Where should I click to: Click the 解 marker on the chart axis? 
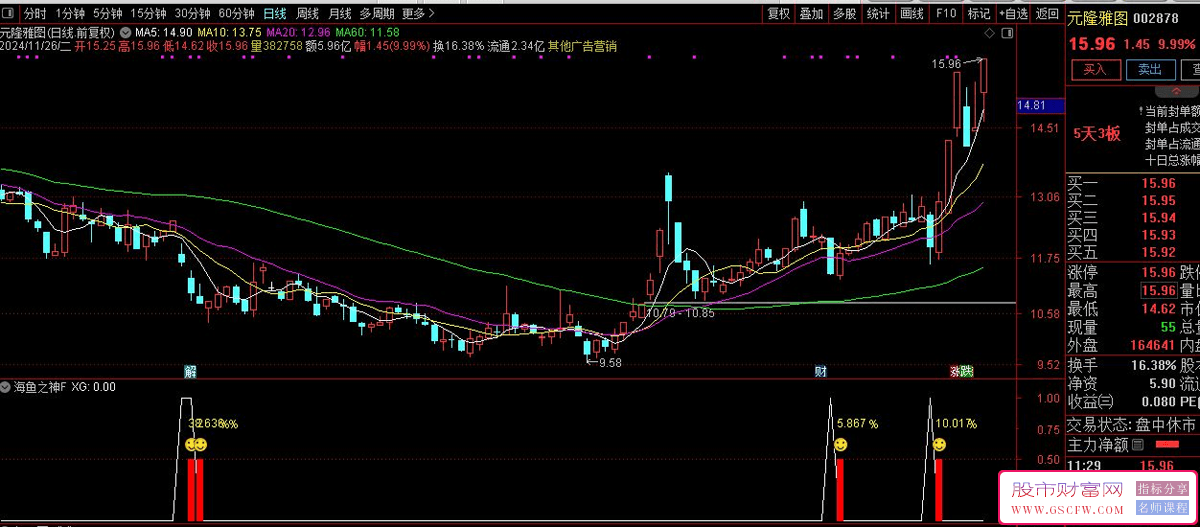coord(190,371)
